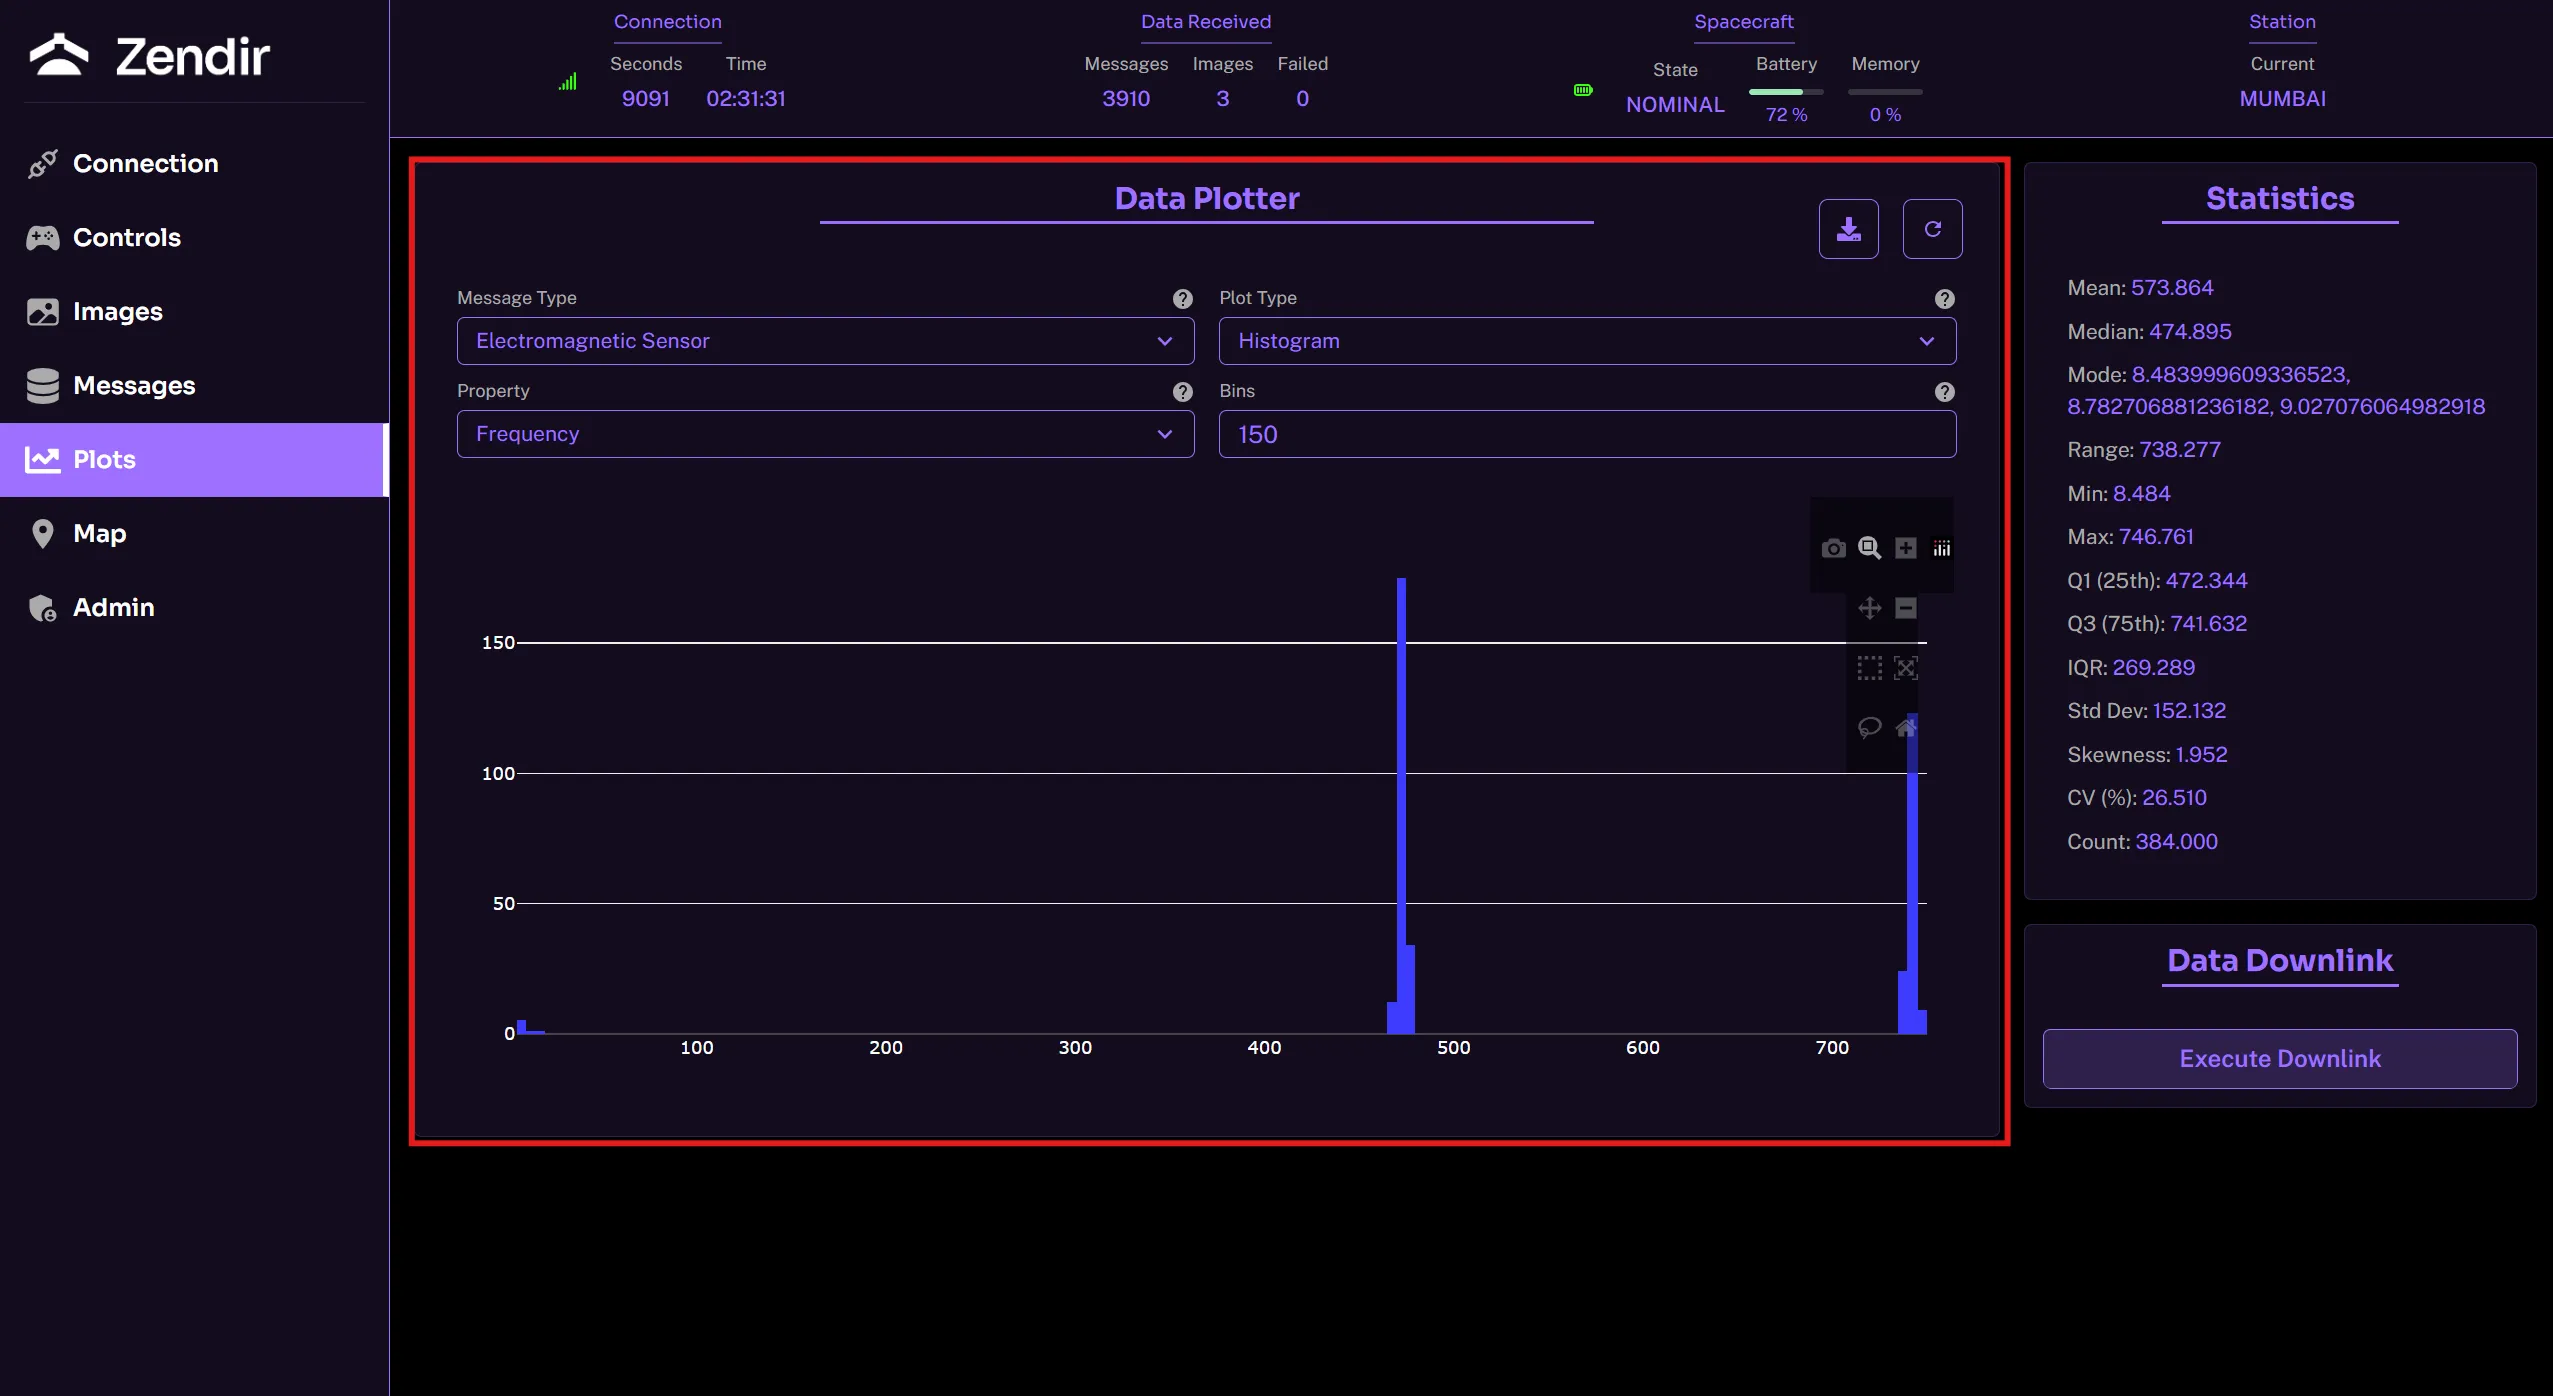Select the Zoom tool in plot modebar

pyautogui.click(x=1869, y=548)
